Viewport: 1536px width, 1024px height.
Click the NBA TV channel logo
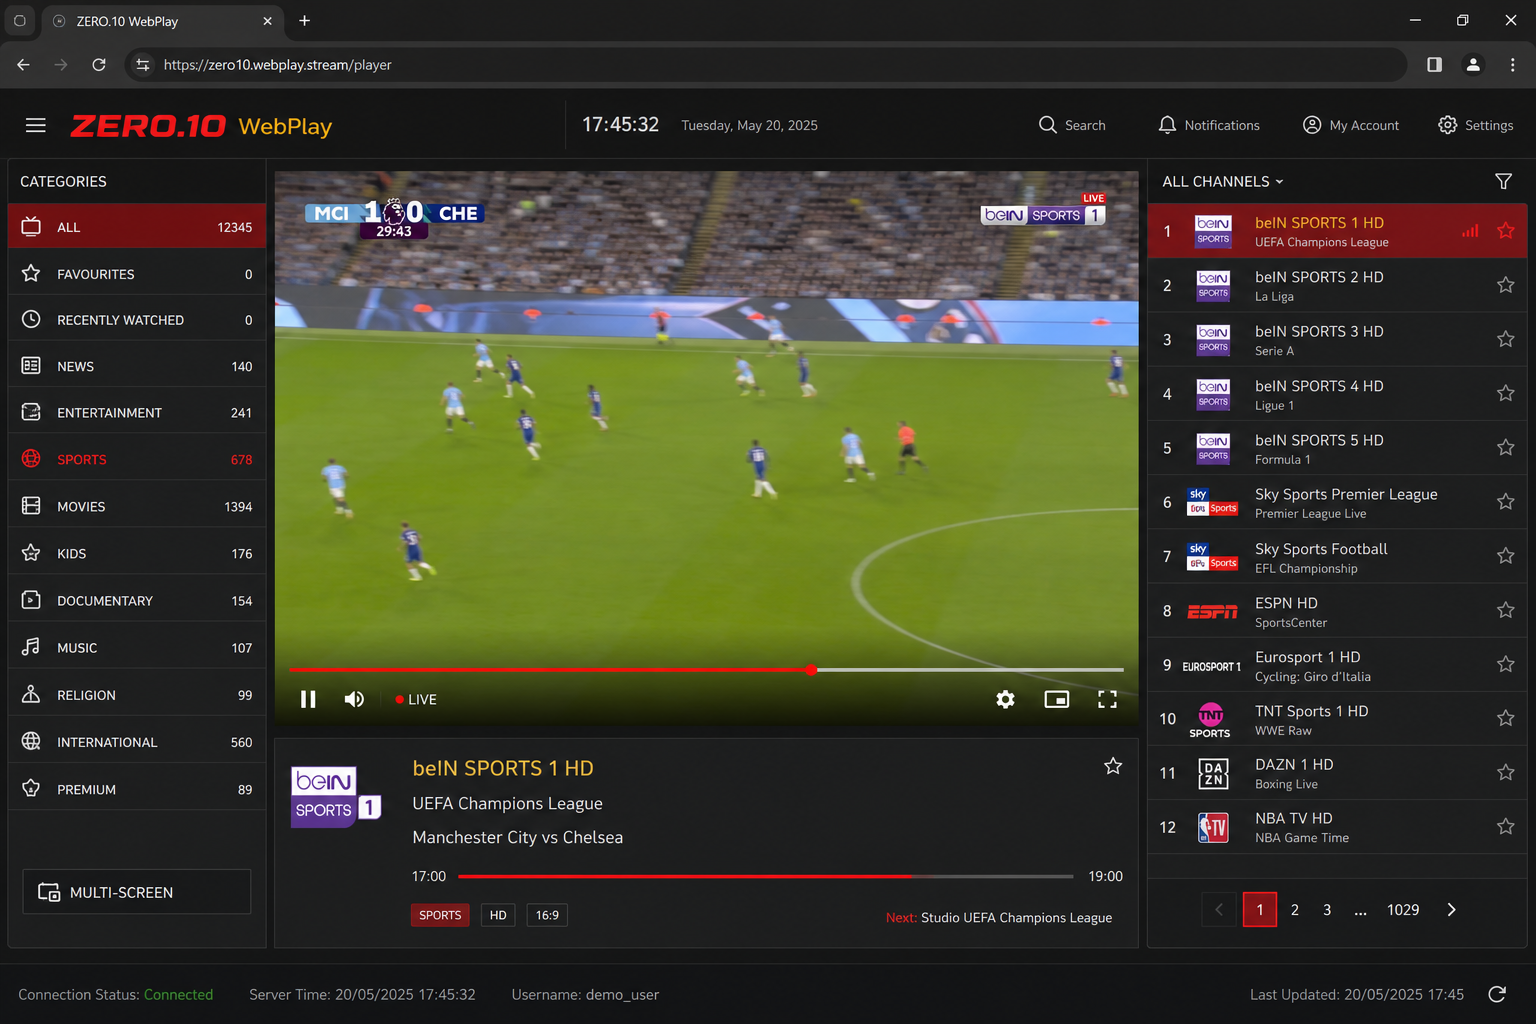pyautogui.click(x=1212, y=827)
